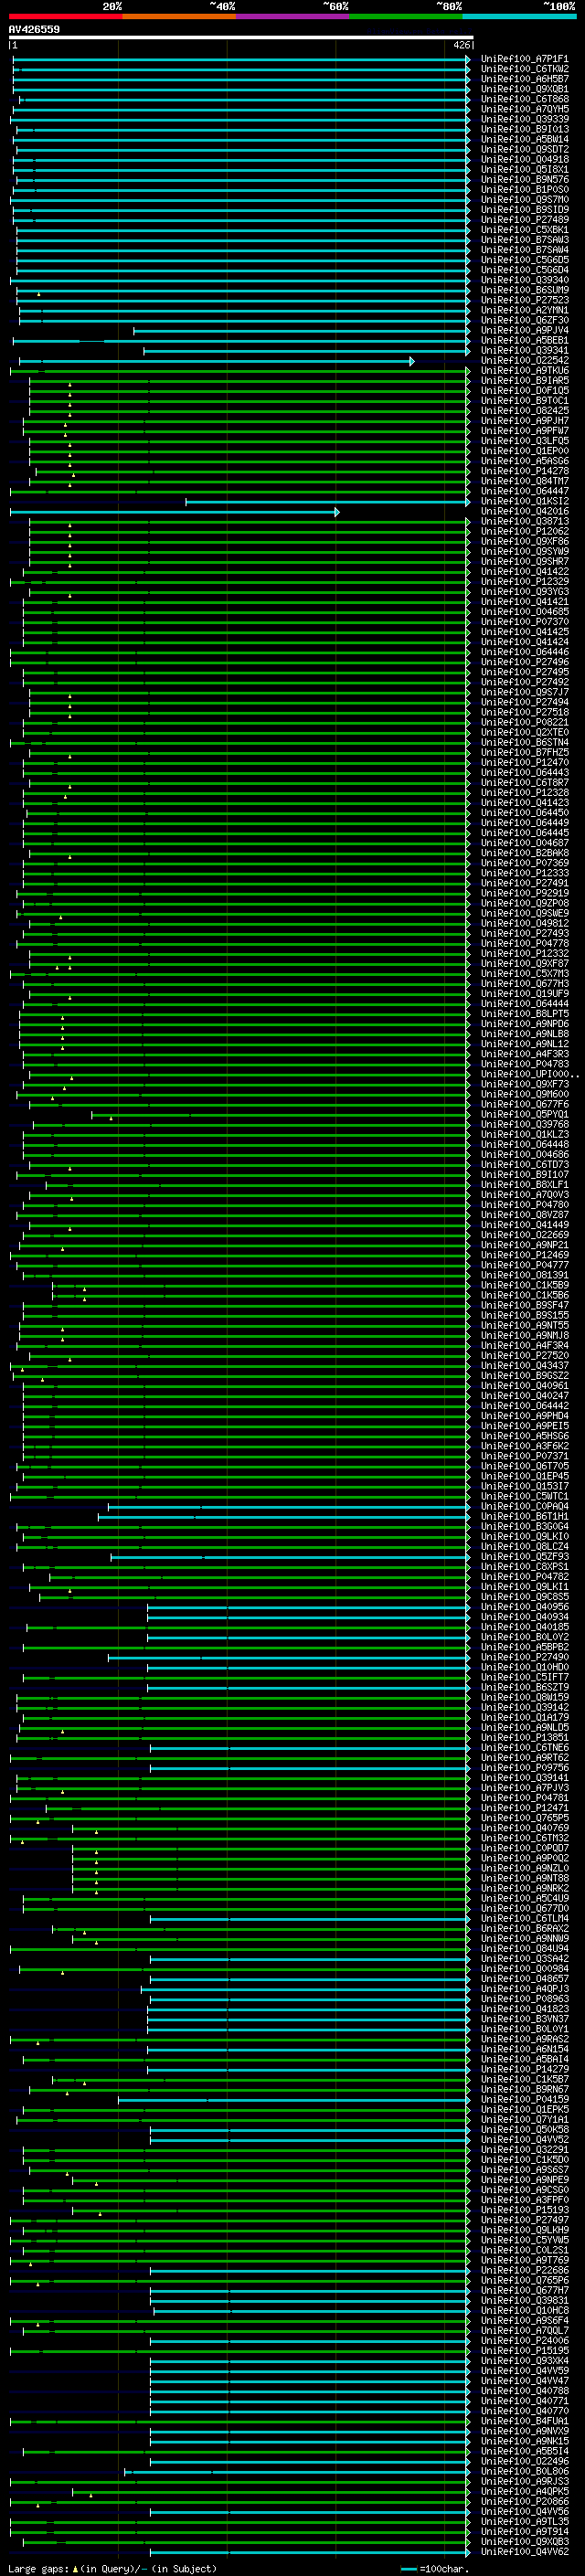Select label UniRef100_Q6T705

(x=525, y=1466)
